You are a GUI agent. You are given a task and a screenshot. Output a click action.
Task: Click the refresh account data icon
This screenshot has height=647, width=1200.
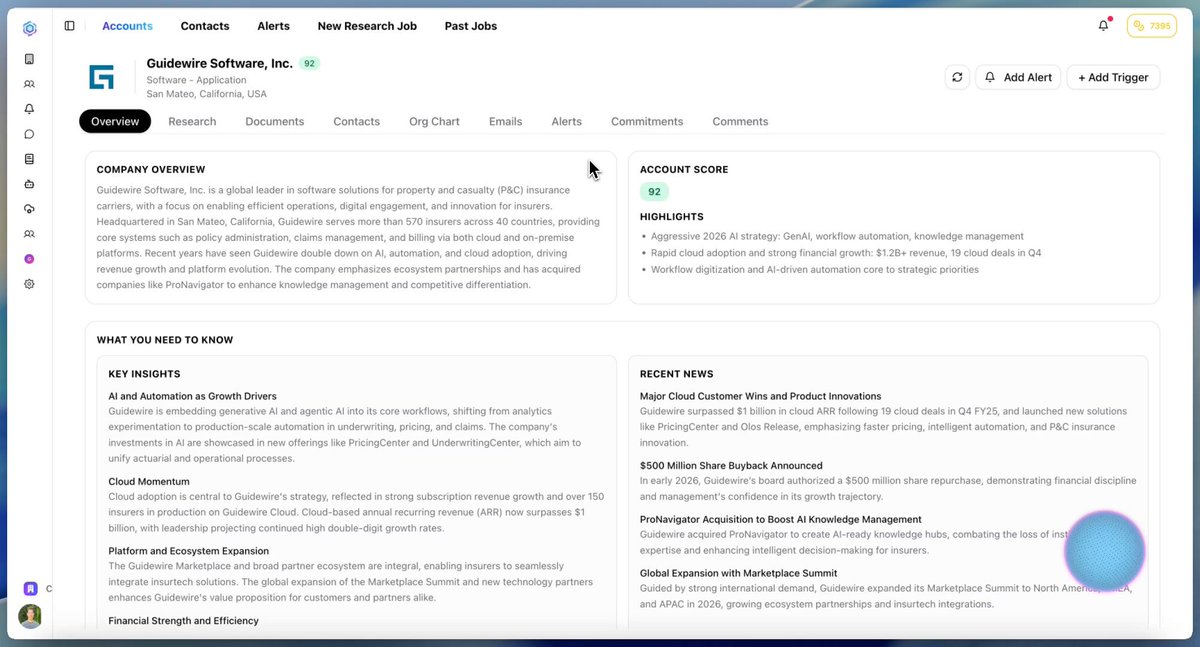pos(957,77)
